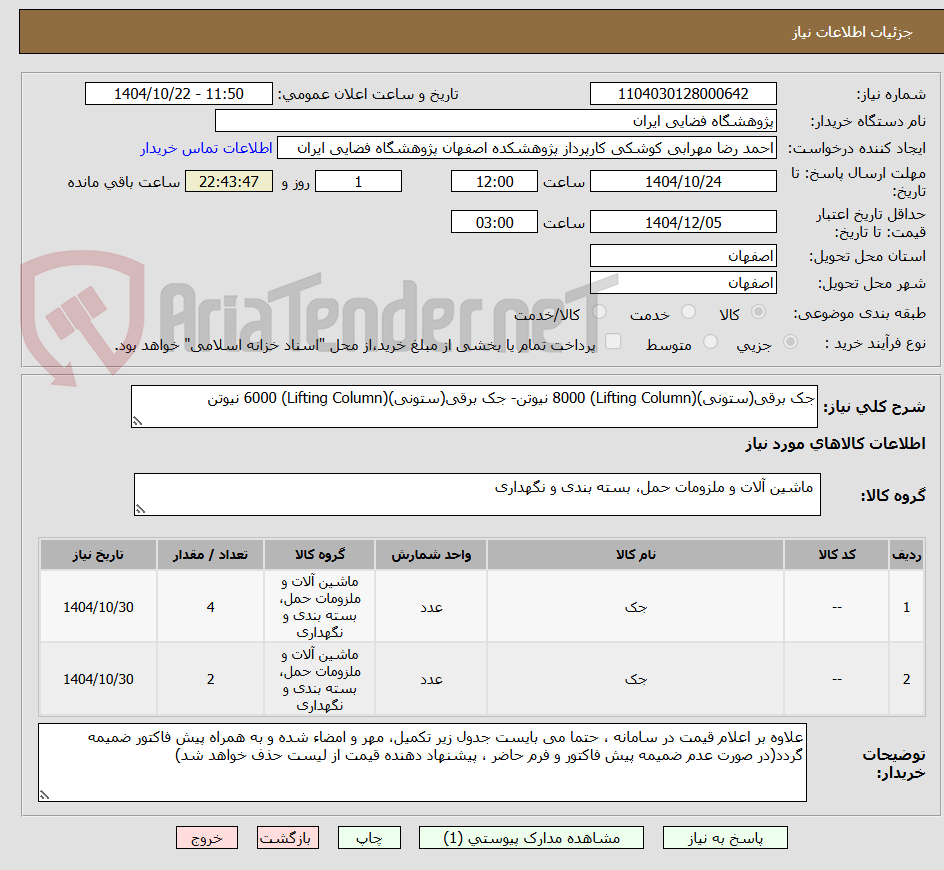
Task: Choose متوسط as purchase process type
Action: click(x=708, y=341)
